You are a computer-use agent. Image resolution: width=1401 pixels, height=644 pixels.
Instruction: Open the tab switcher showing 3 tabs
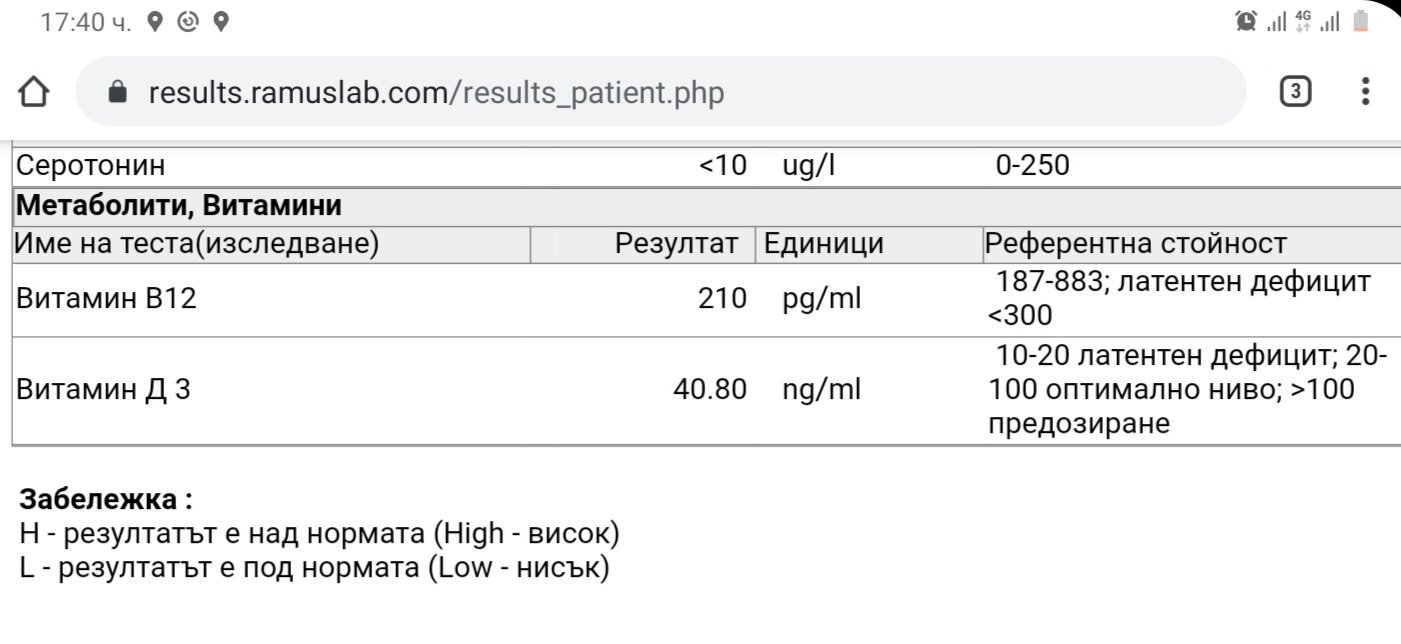pos(1295,92)
